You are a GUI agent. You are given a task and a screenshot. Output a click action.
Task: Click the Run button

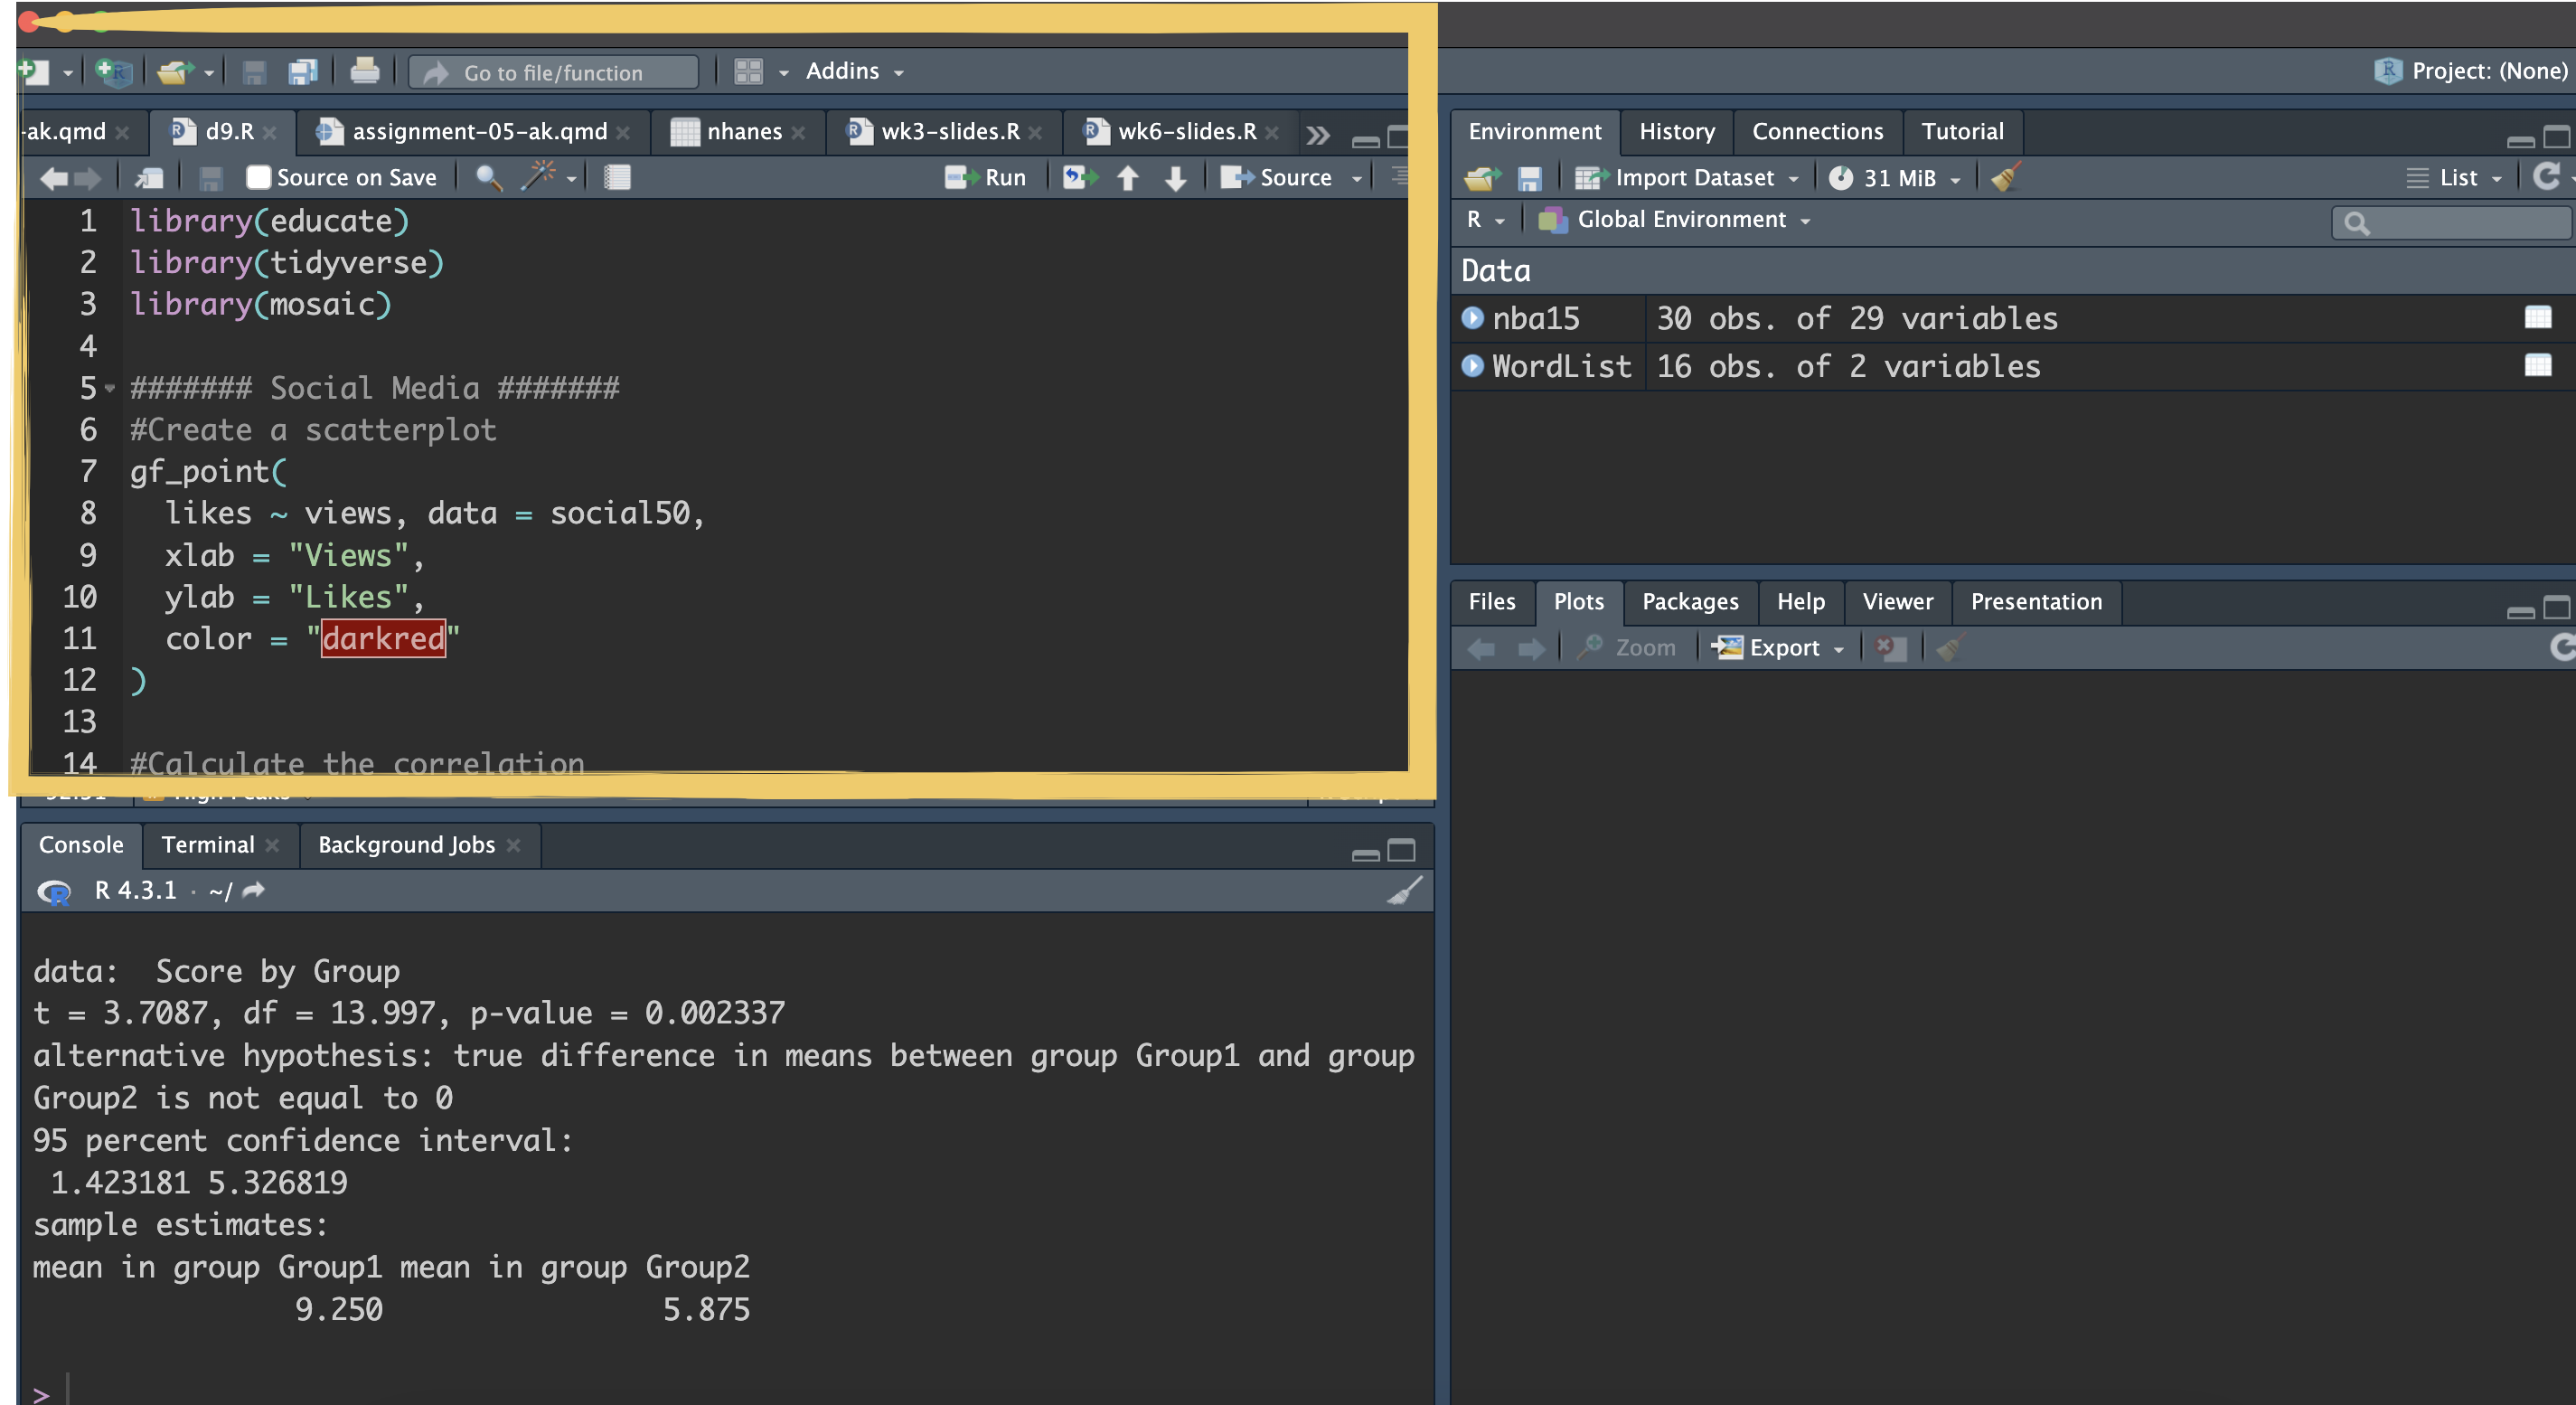(x=986, y=178)
